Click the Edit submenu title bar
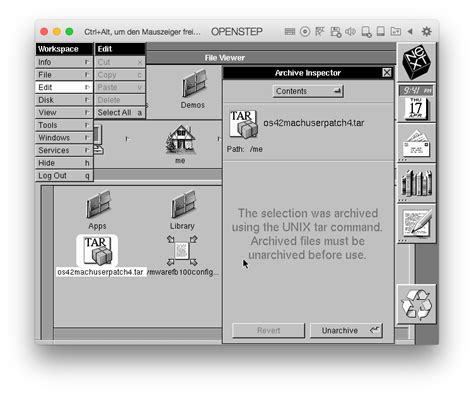 click(120, 49)
